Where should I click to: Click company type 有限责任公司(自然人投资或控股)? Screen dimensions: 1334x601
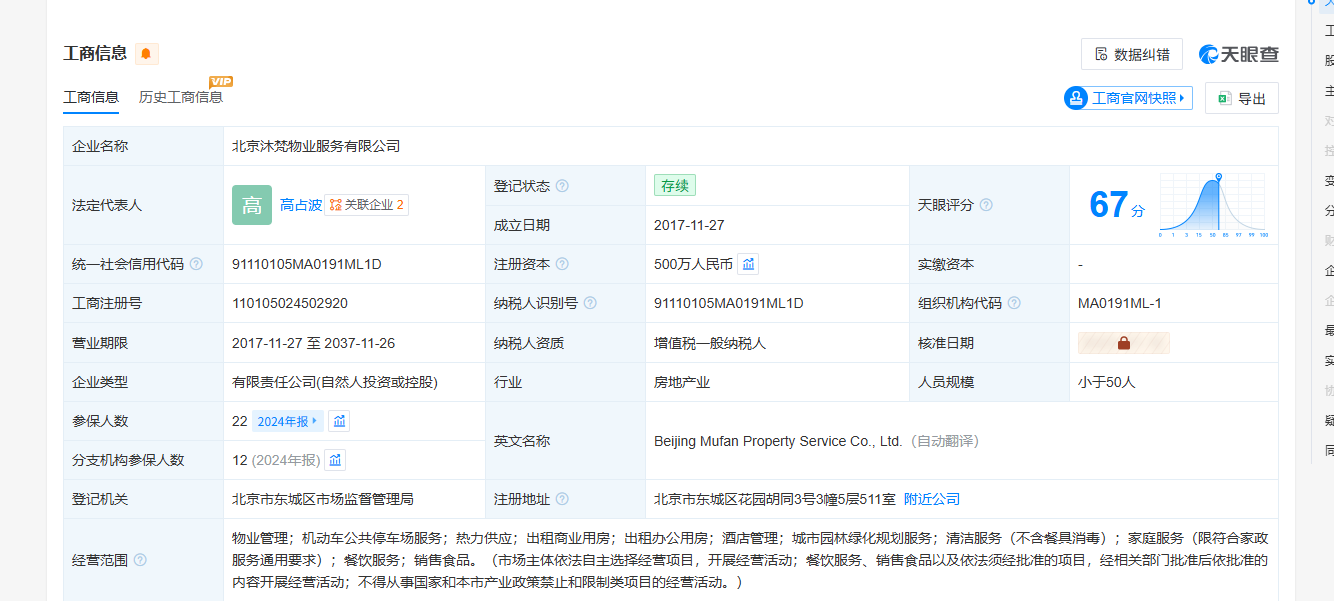click(335, 382)
